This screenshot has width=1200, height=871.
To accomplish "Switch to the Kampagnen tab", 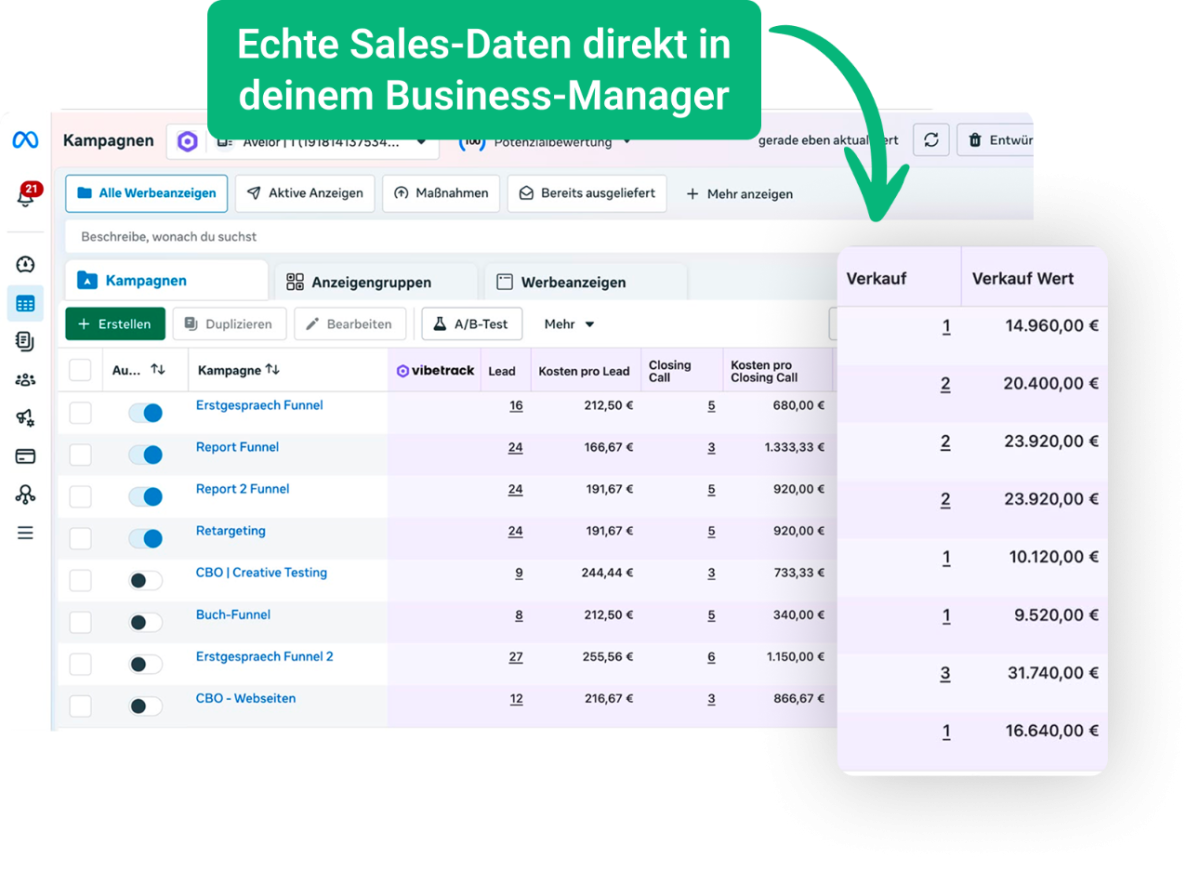I will [x=166, y=281].
